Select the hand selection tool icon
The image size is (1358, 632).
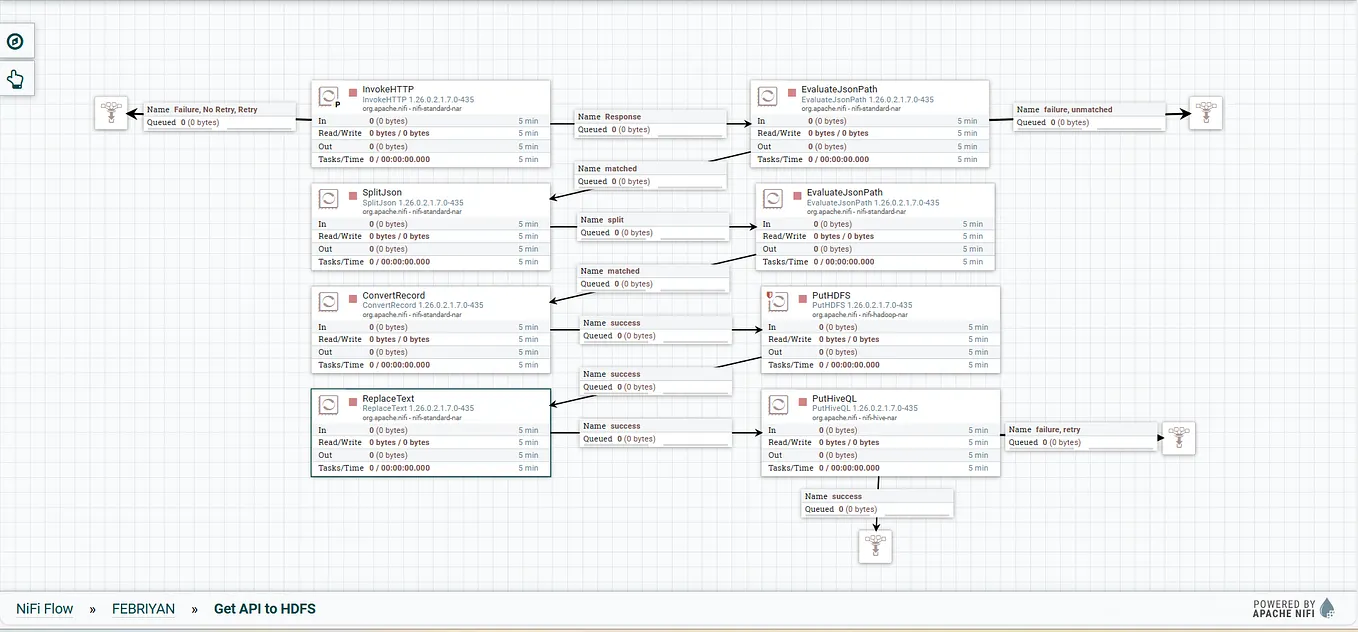(x=15, y=77)
